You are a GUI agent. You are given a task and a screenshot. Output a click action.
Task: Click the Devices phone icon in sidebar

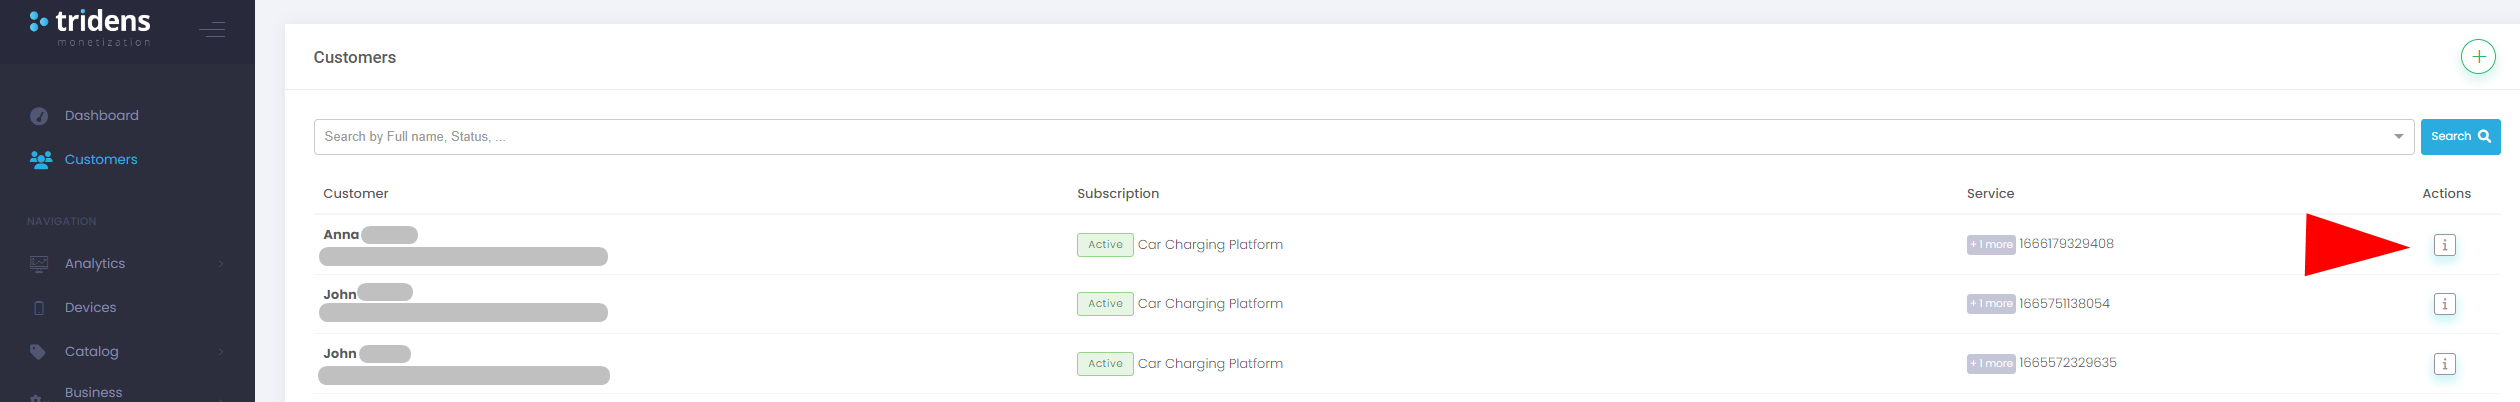pos(39,308)
